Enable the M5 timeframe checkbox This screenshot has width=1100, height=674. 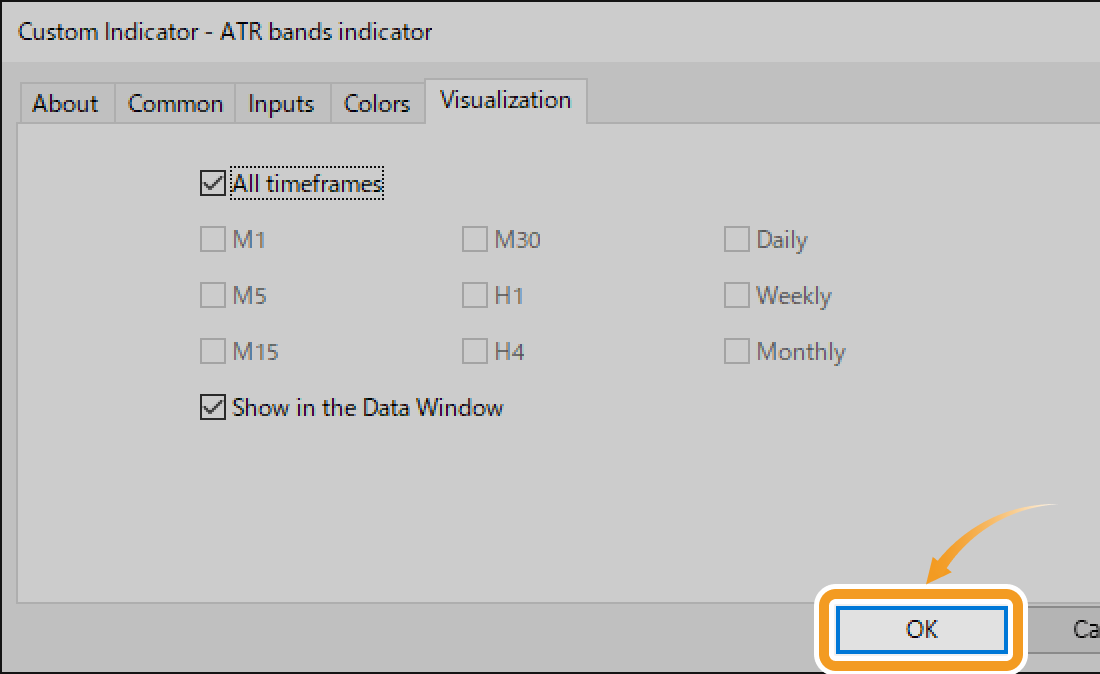pos(212,296)
